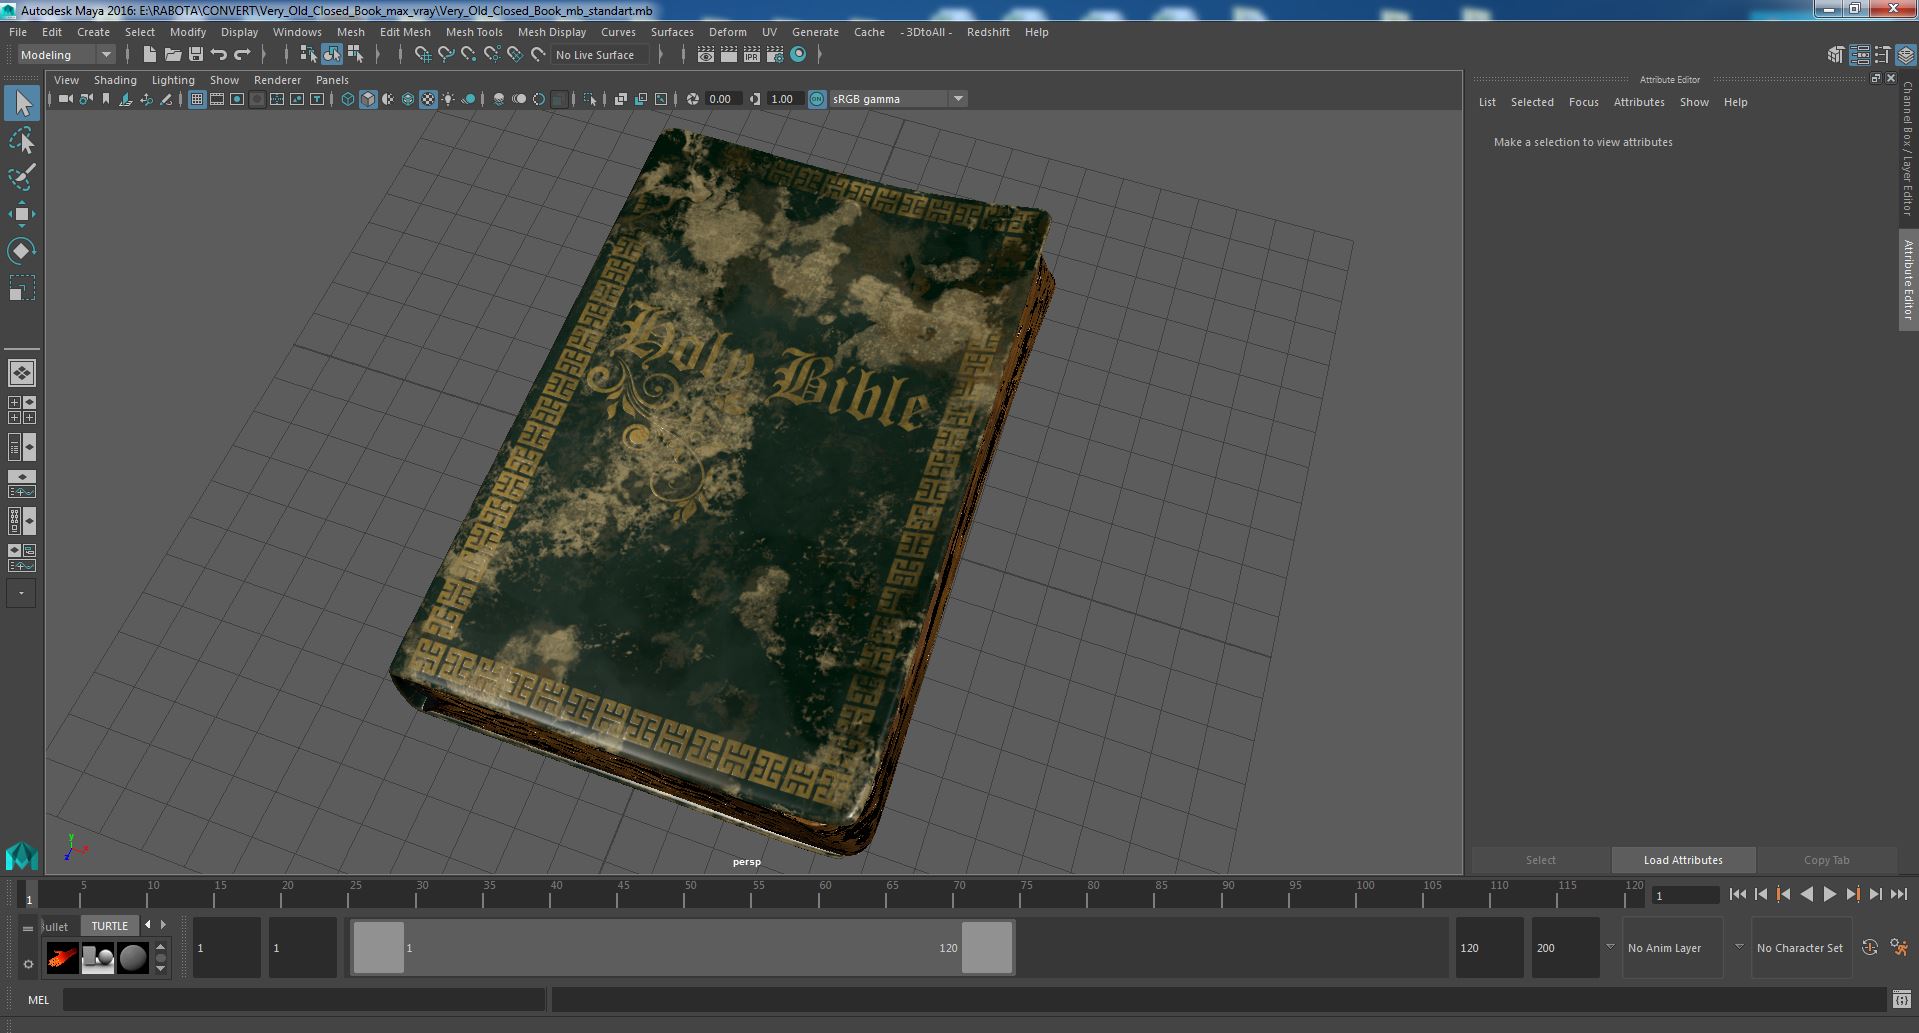
Task: Toggle view color management ON button
Action: coord(817,99)
